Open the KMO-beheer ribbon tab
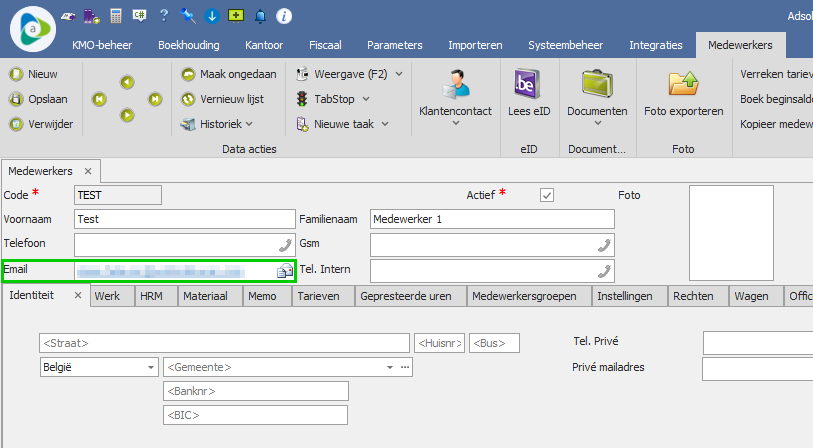 point(102,45)
